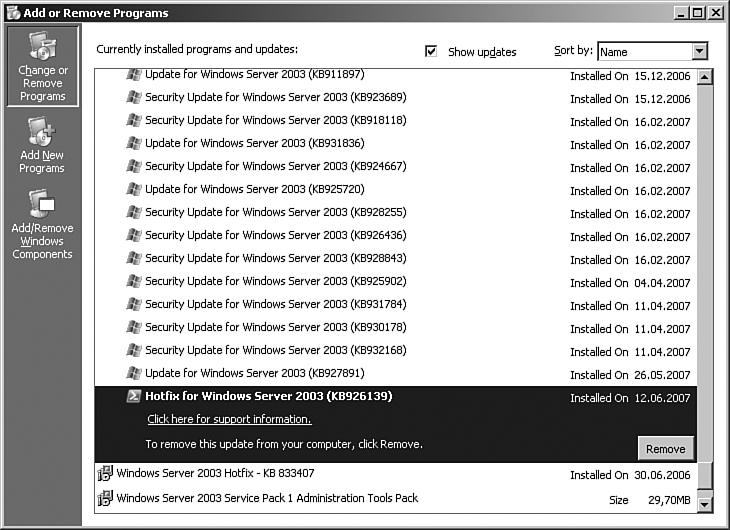Click Installed On 26.05.2007 date
This screenshot has height=530, width=730.
[x=630, y=375]
